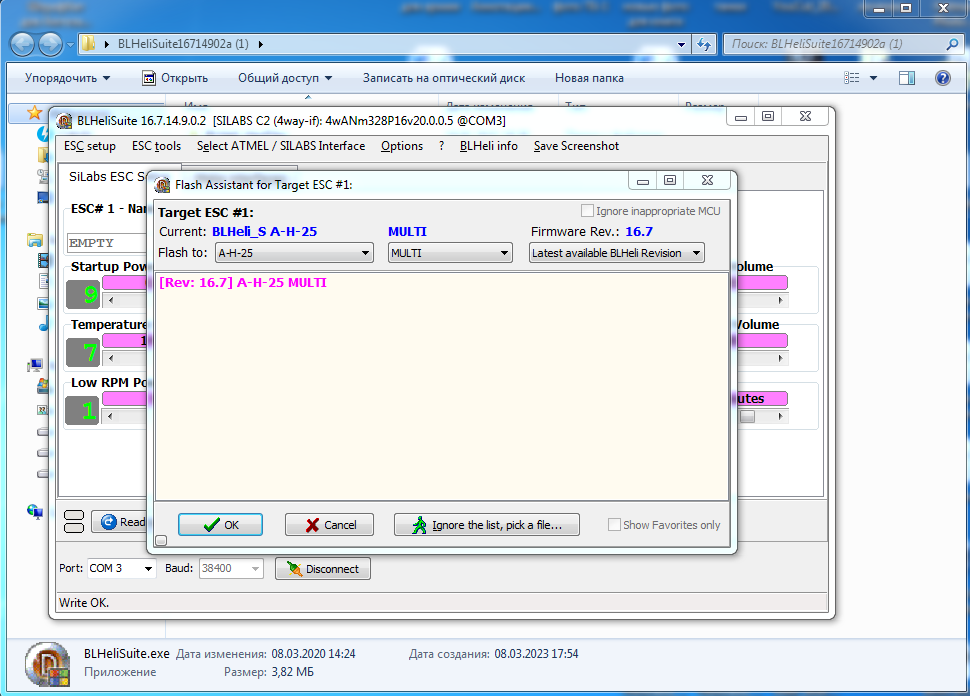Cancel the Flash Assistant dialog
Viewport: 970px width, 696px height.
pos(329,525)
